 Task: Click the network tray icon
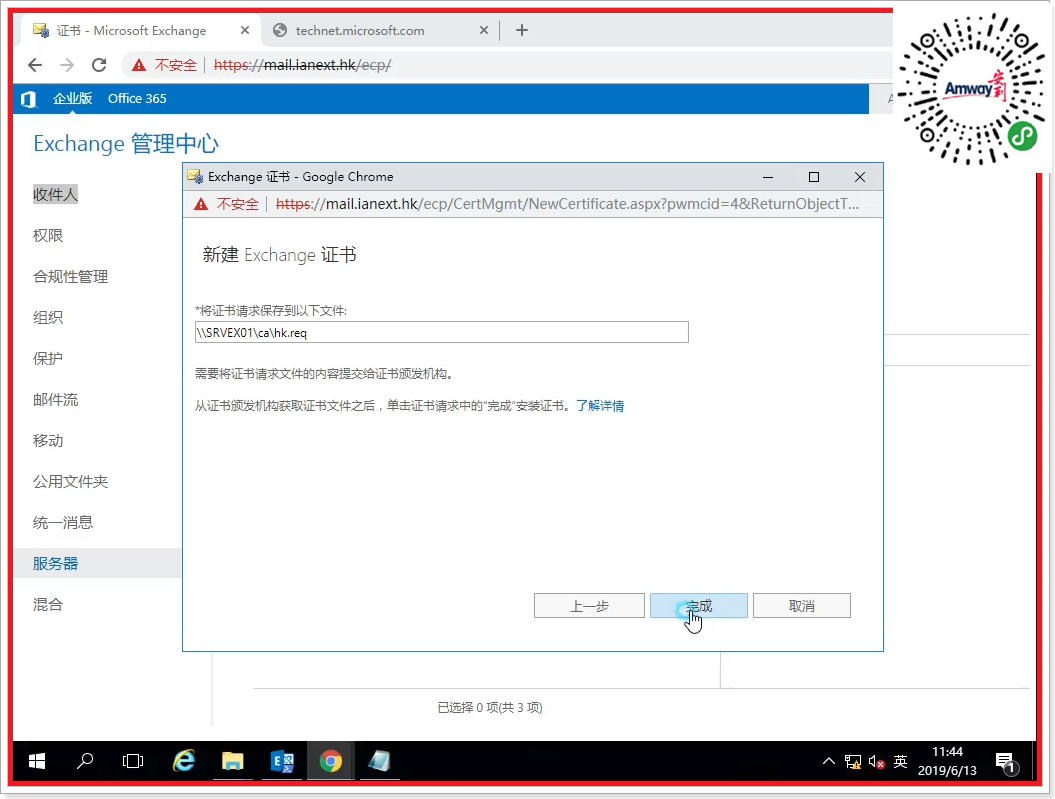pyautogui.click(x=853, y=762)
